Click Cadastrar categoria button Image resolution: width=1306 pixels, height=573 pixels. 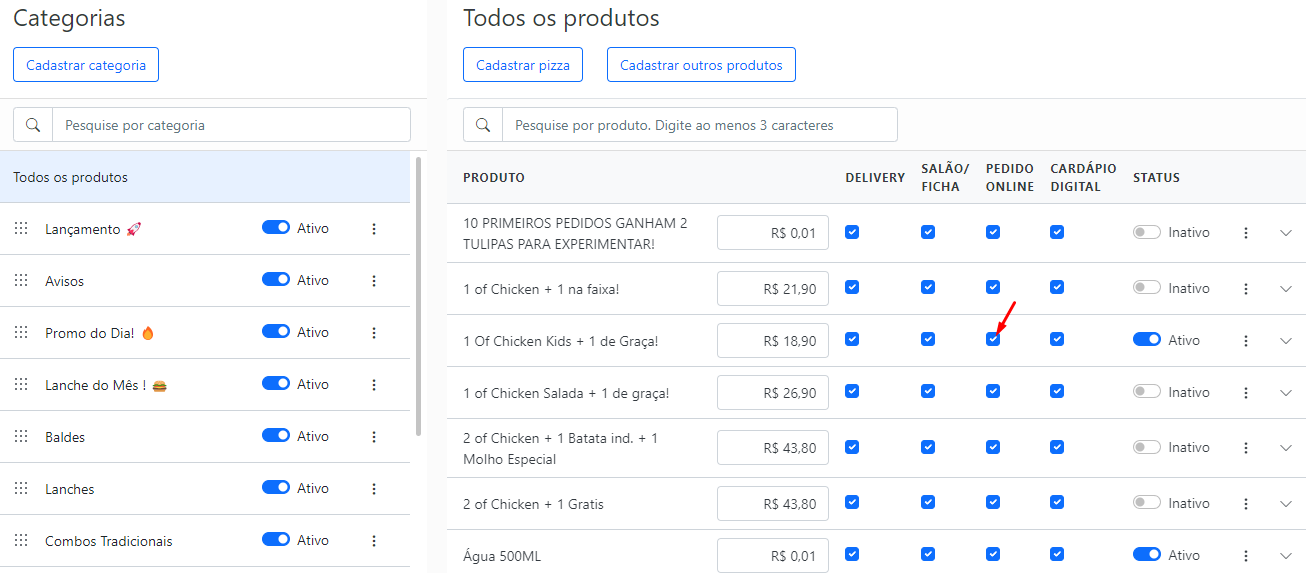86,65
